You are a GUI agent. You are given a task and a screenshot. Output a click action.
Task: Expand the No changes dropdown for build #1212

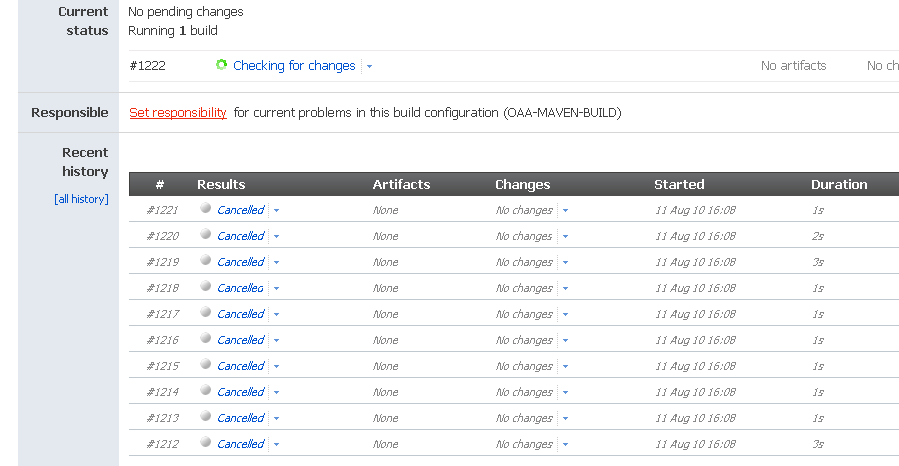click(x=565, y=444)
